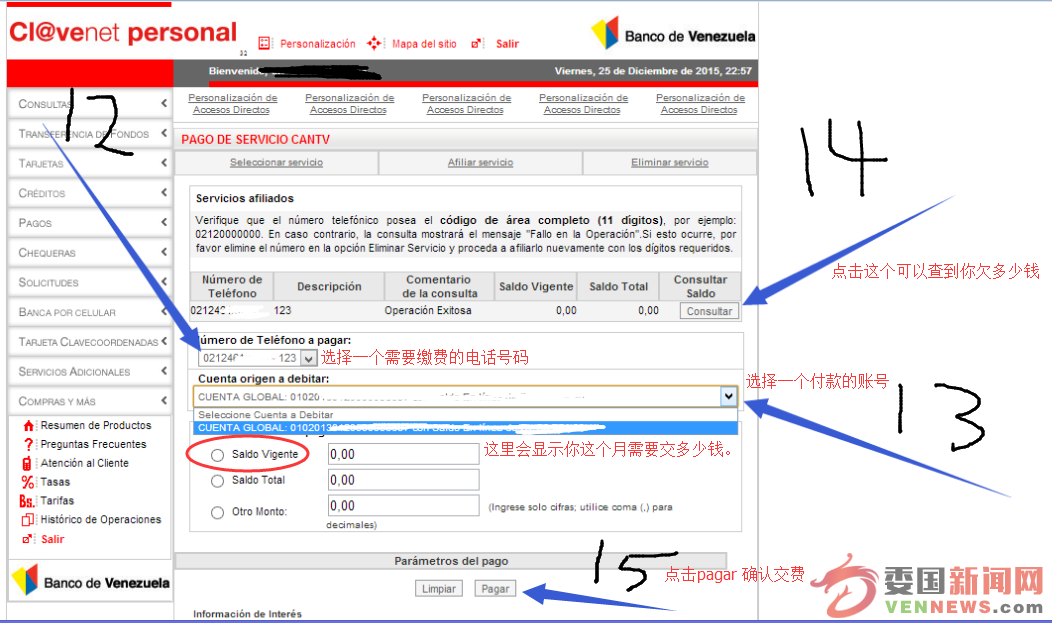Expand the Transferencia de Fondos menu
Image resolution: width=1052 pixels, height=623 pixels.
tap(90, 133)
